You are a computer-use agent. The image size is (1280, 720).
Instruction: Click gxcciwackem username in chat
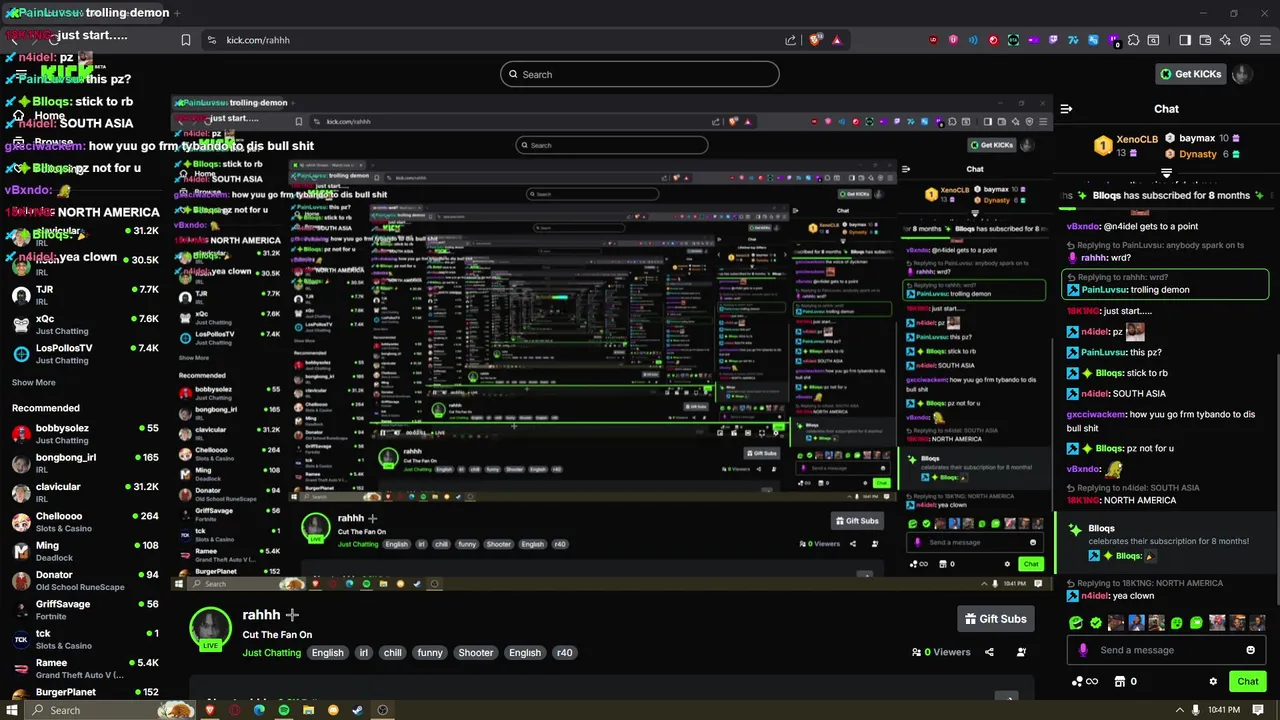click(x=1096, y=414)
